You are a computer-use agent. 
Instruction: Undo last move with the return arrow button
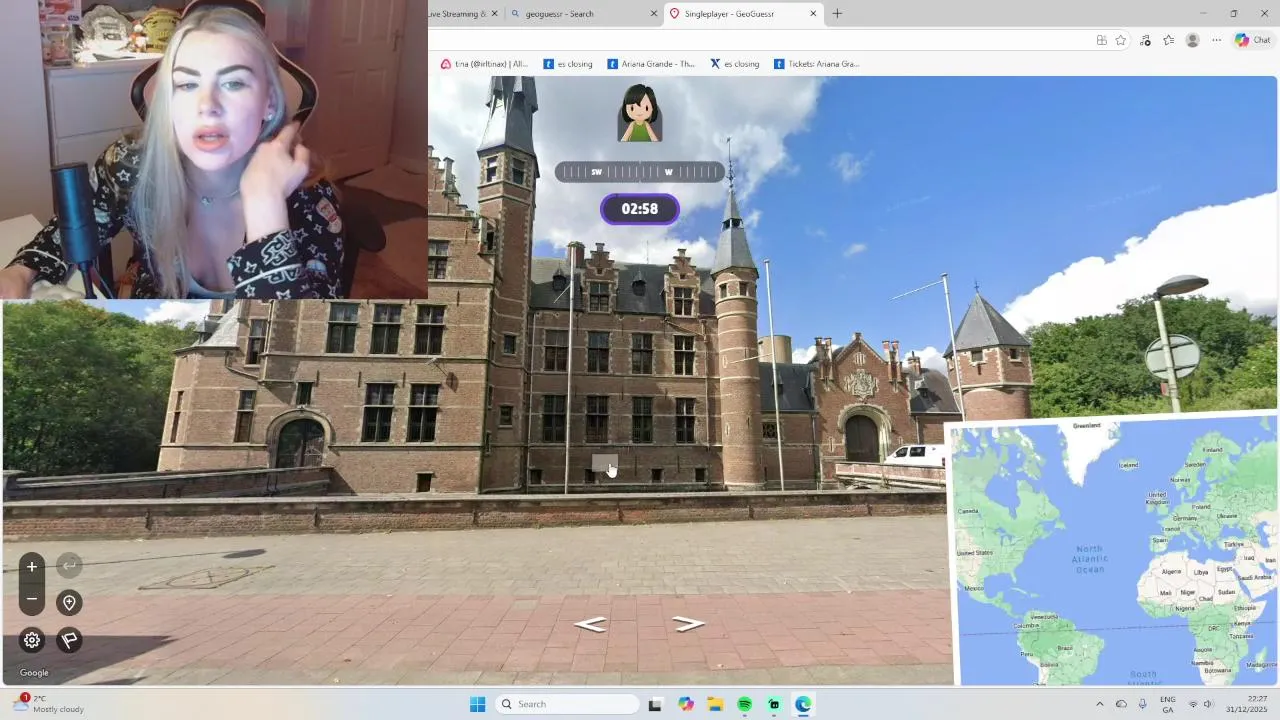[69, 567]
